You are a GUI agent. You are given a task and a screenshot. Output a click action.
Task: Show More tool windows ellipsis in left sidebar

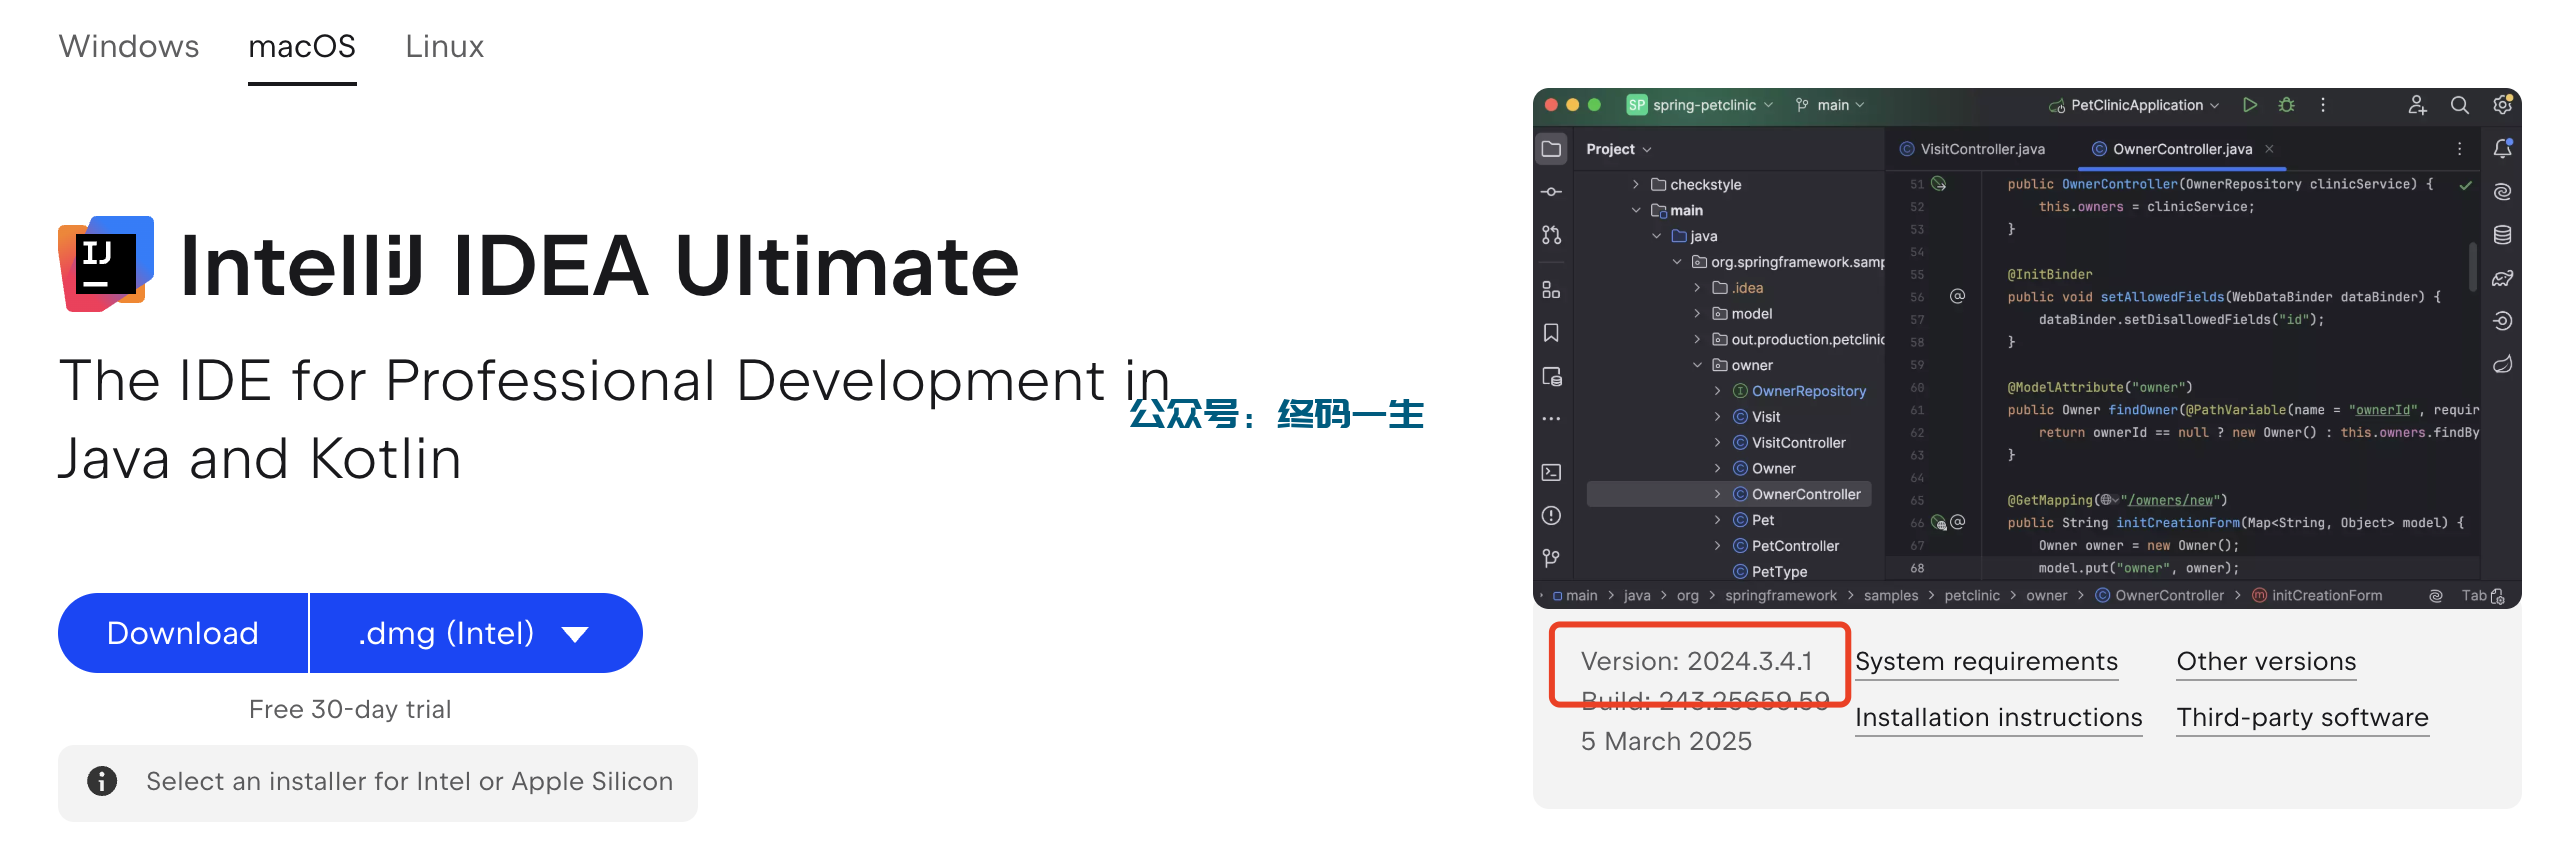(x=1551, y=419)
